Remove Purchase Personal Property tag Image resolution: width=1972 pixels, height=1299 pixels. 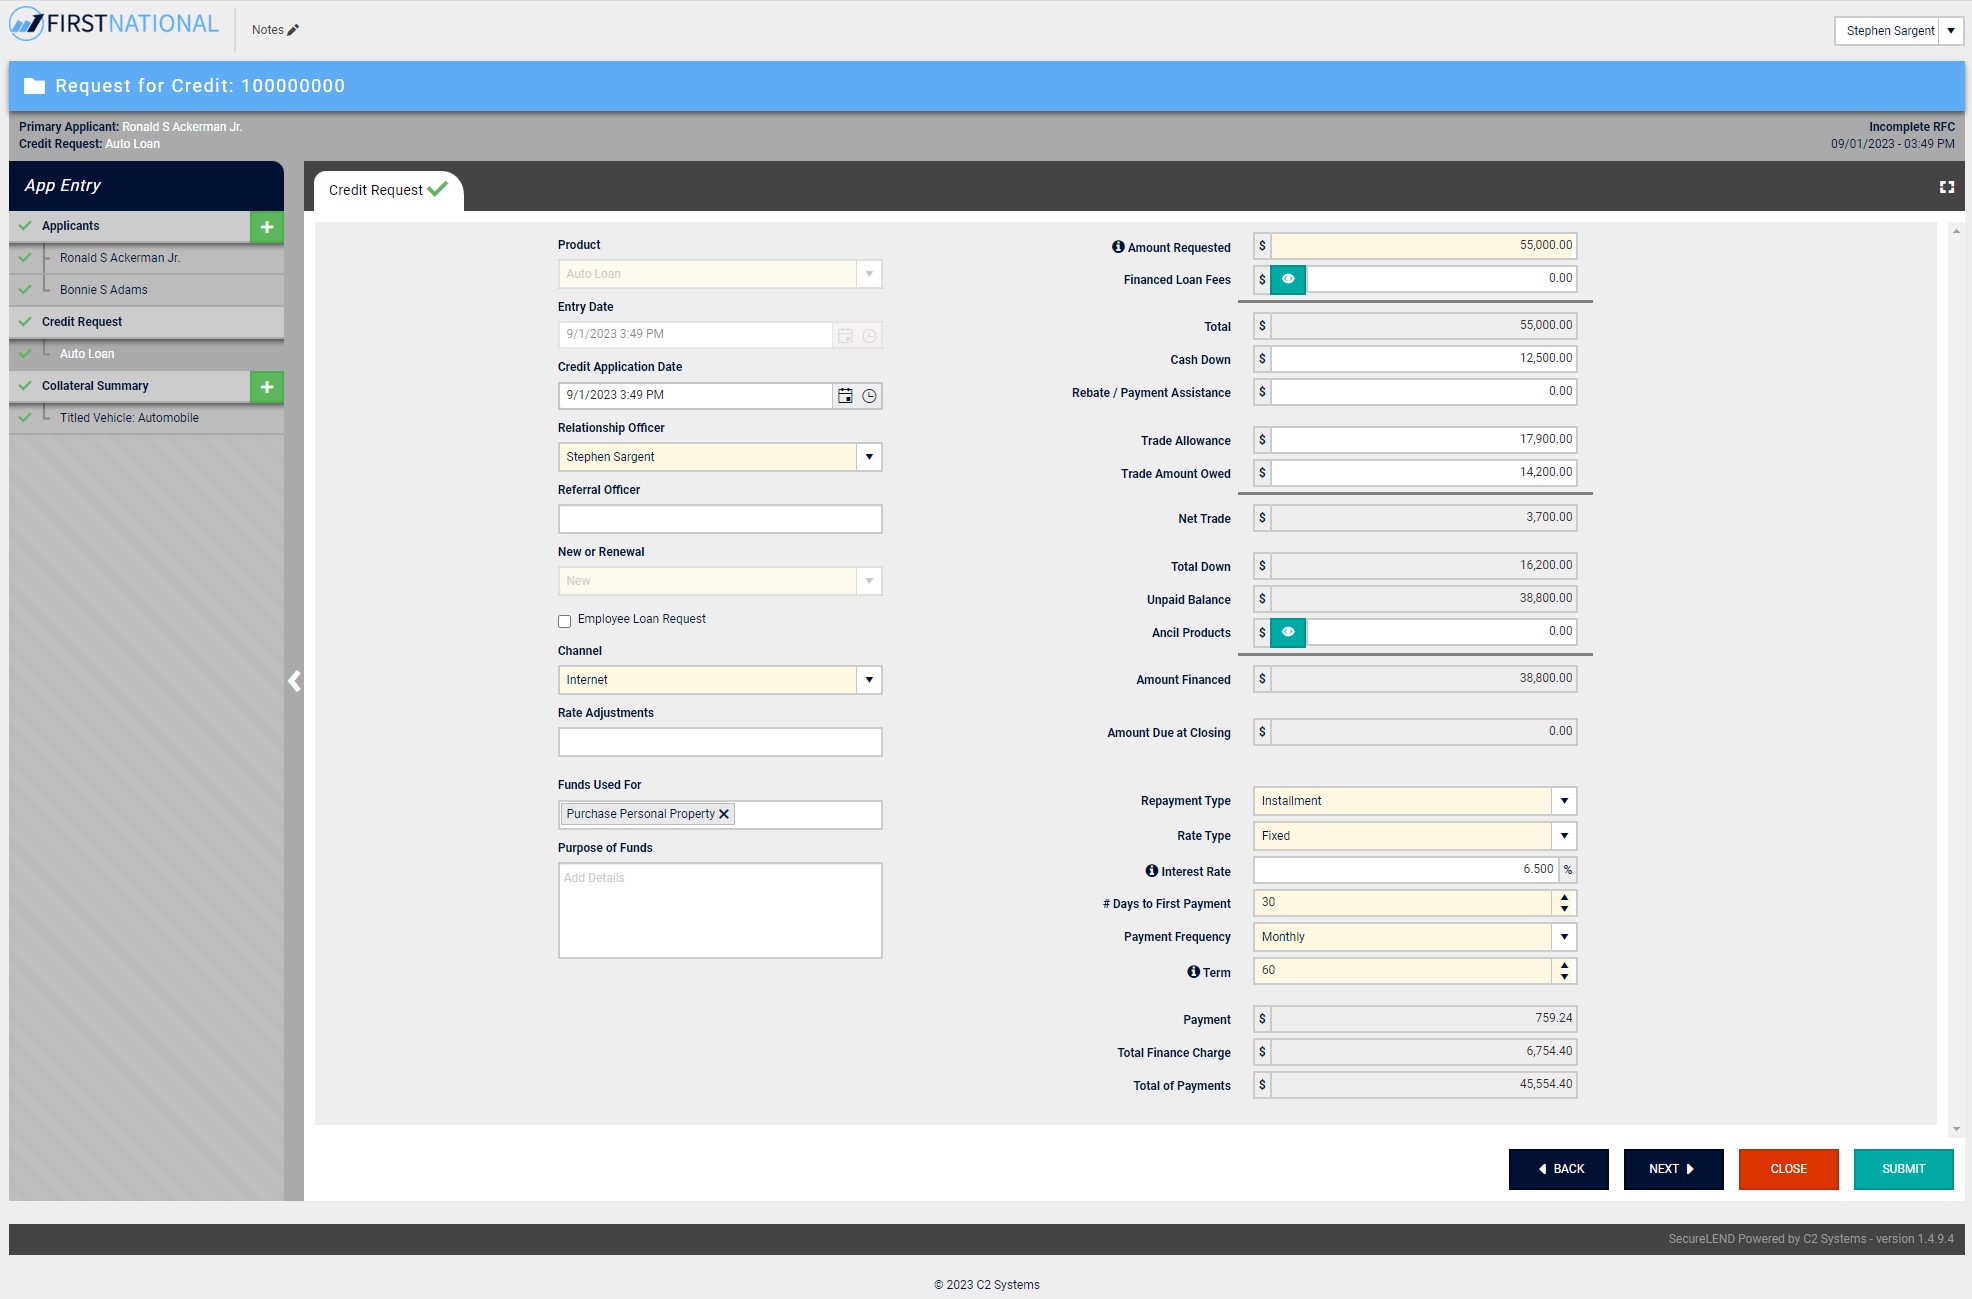(x=724, y=814)
